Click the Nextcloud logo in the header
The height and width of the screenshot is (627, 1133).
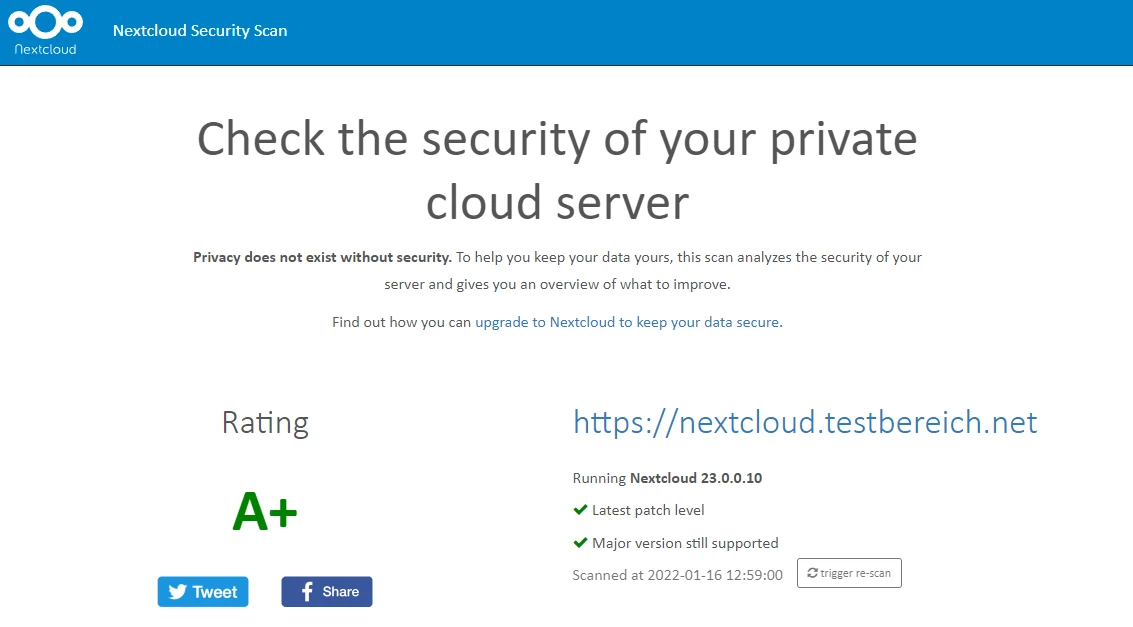click(45, 30)
